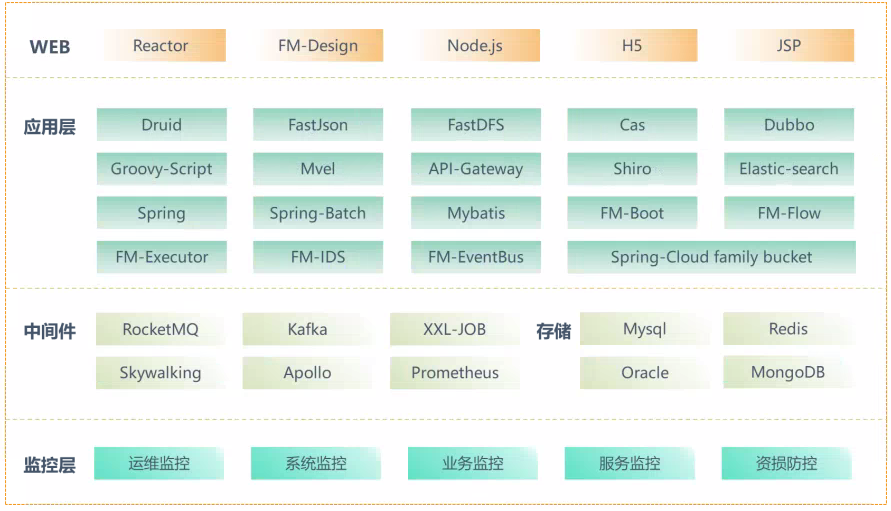This screenshot has height=511, width=891.
Task: Select the FM-Flow box
Action: tap(789, 213)
